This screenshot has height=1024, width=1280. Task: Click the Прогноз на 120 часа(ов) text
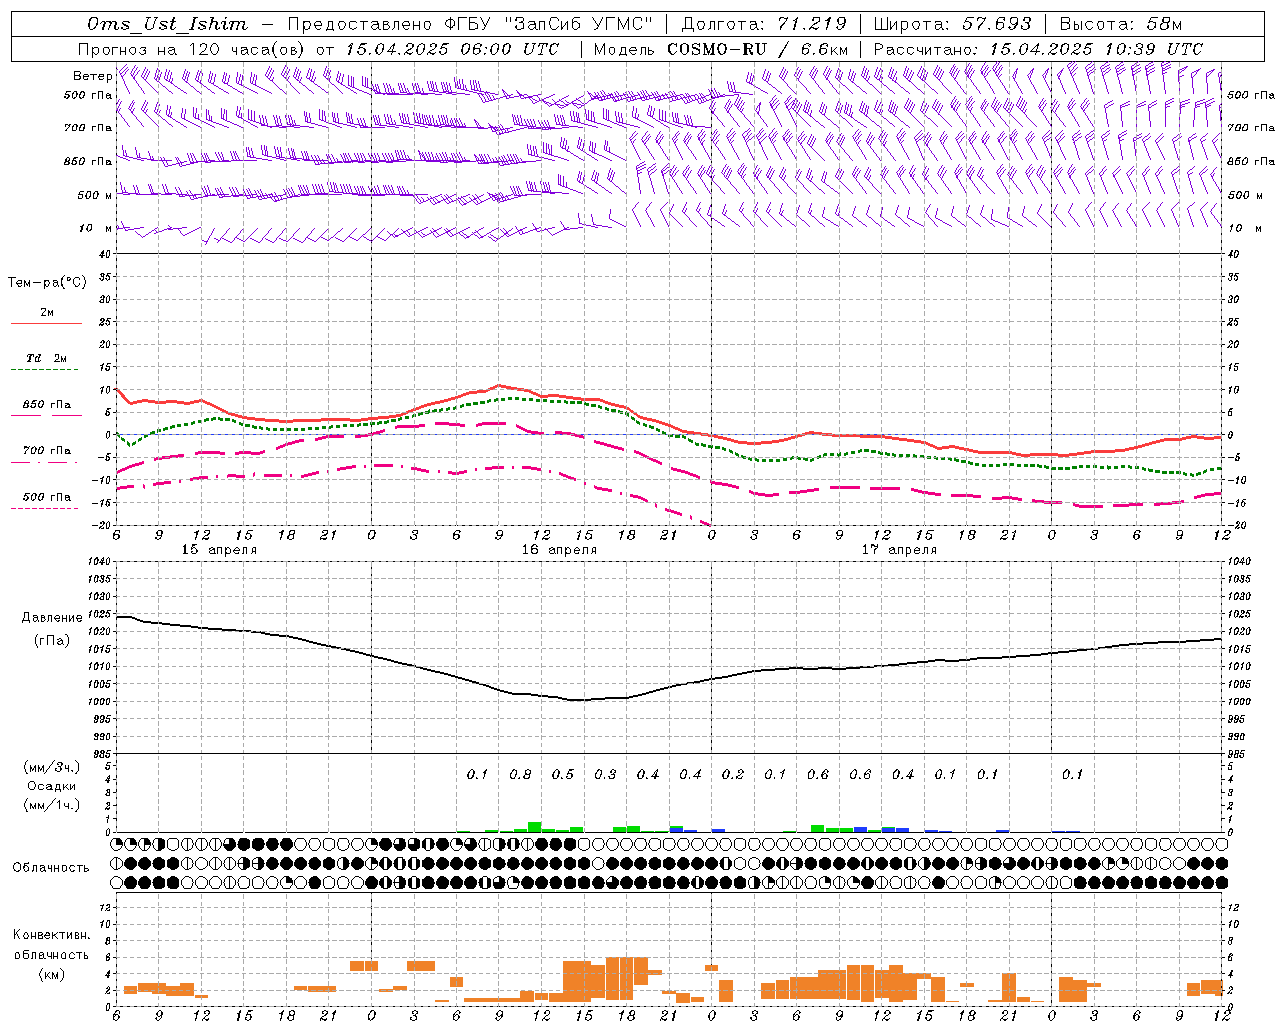tap(192, 49)
